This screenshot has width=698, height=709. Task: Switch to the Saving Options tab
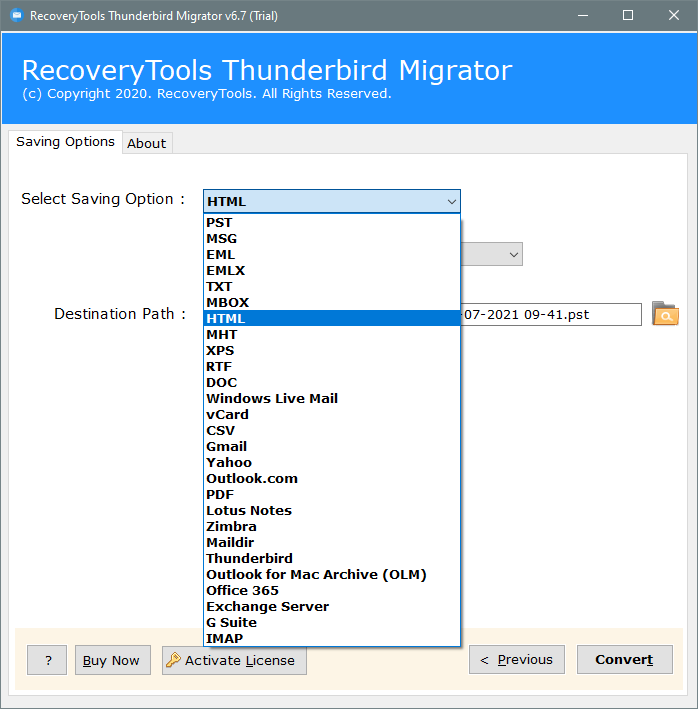[x=65, y=142]
